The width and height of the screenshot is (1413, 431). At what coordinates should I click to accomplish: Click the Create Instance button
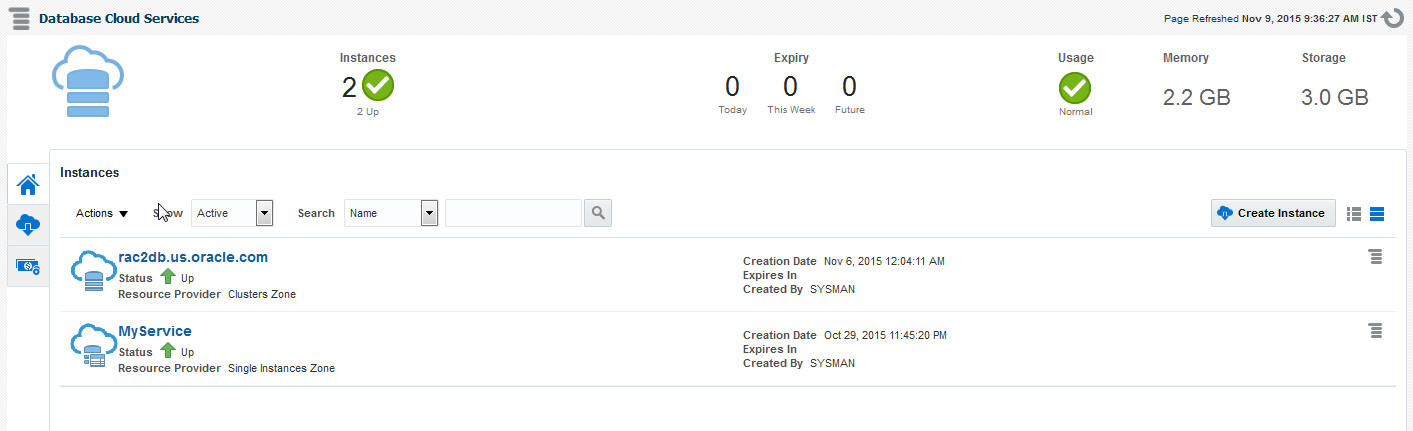(x=1273, y=213)
